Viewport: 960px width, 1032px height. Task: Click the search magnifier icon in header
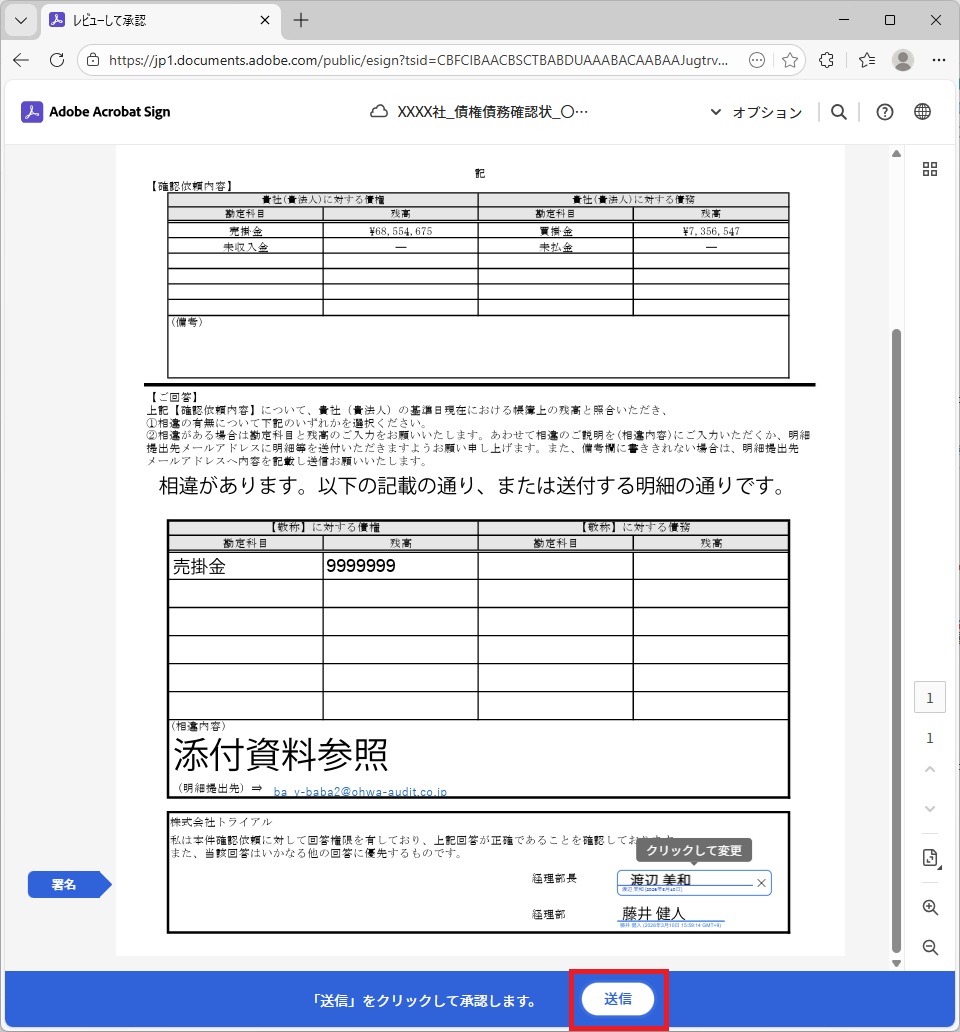point(839,112)
